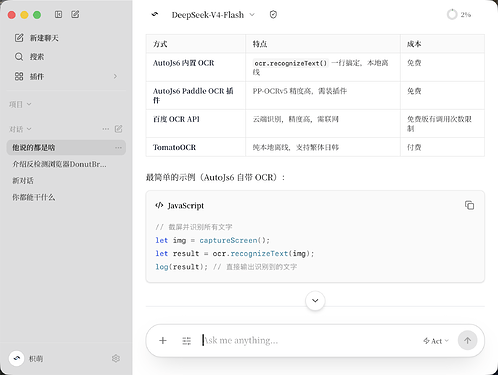Collapse the 项目 section
This screenshot has width=498, height=375.
[x=20, y=104]
